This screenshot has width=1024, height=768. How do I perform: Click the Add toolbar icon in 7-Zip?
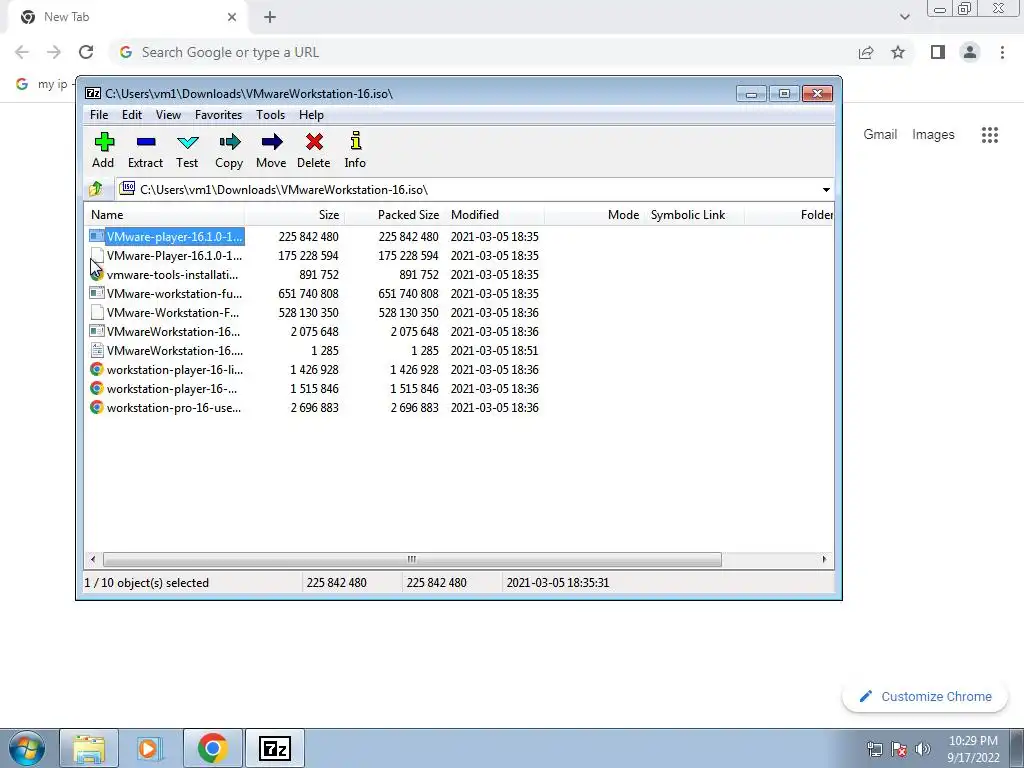pos(104,142)
